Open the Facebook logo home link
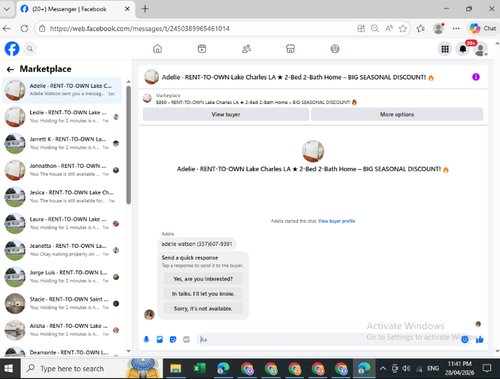500x379 pixels. 12,49
